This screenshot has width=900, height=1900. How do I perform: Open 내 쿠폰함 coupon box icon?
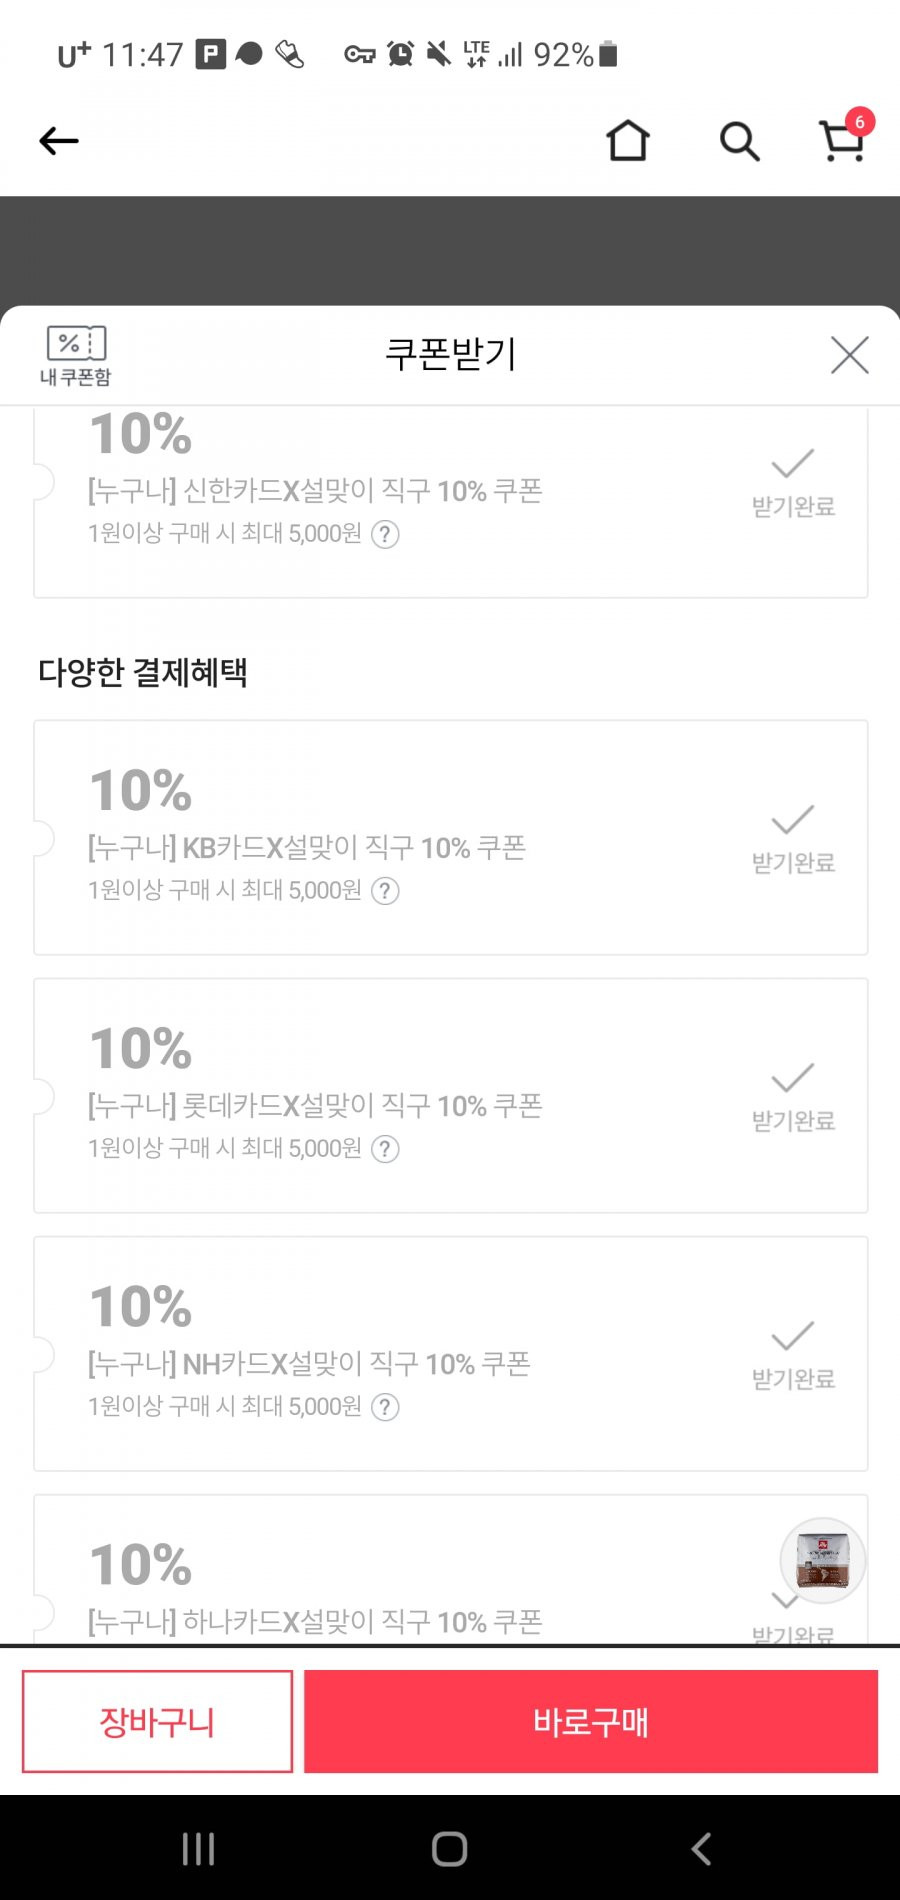pyautogui.click(x=76, y=356)
